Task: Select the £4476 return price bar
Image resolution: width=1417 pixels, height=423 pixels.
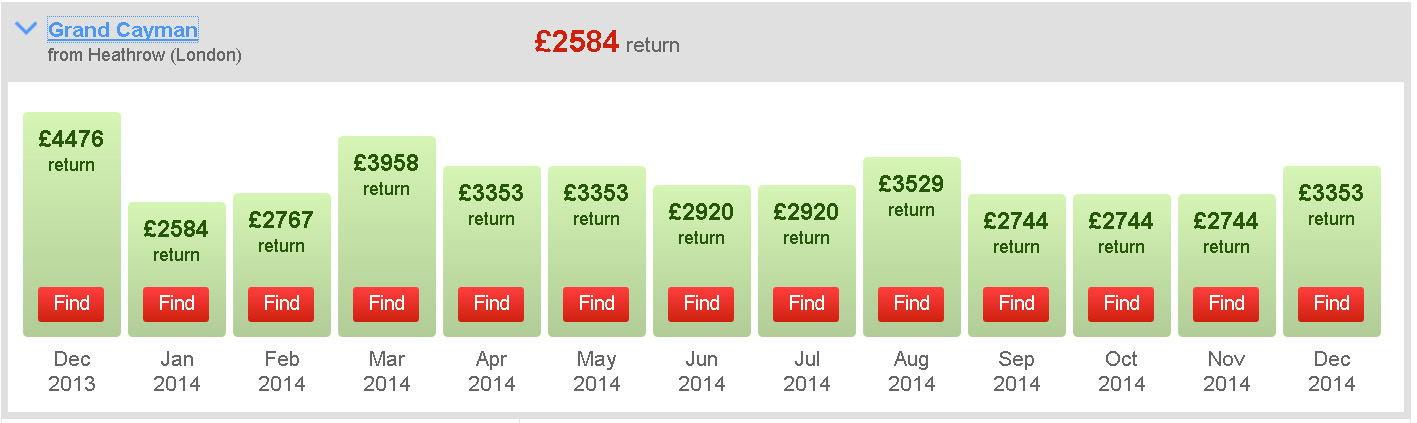Action: (x=72, y=224)
